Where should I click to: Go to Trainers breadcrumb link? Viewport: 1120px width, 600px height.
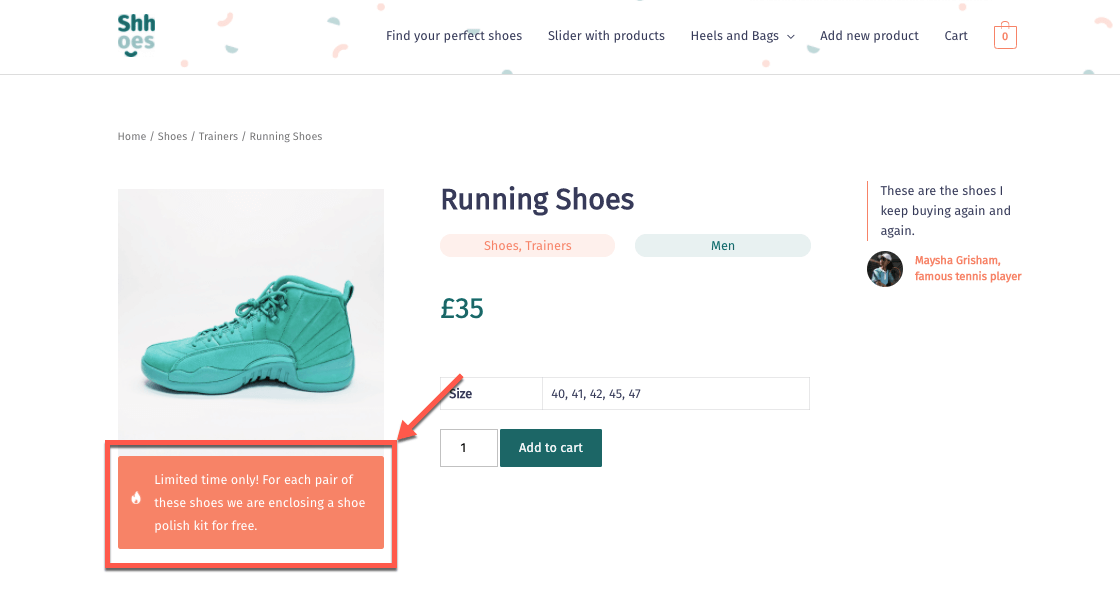[x=218, y=136]
